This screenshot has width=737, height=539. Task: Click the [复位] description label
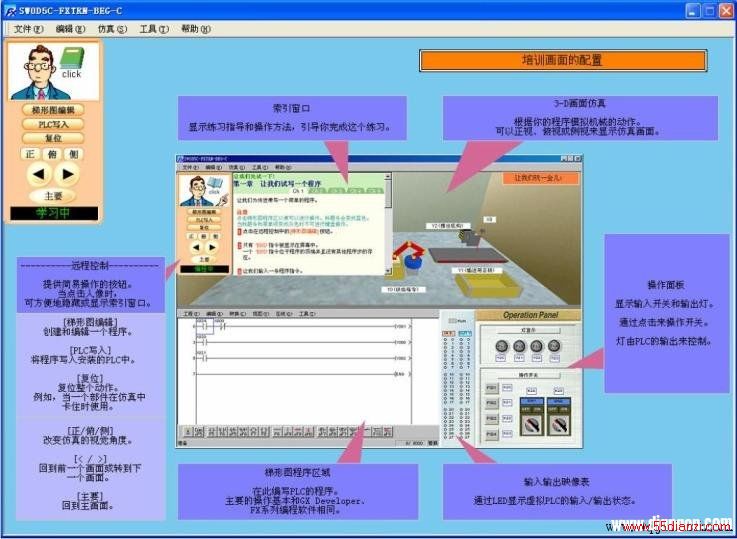pos(89,378)
